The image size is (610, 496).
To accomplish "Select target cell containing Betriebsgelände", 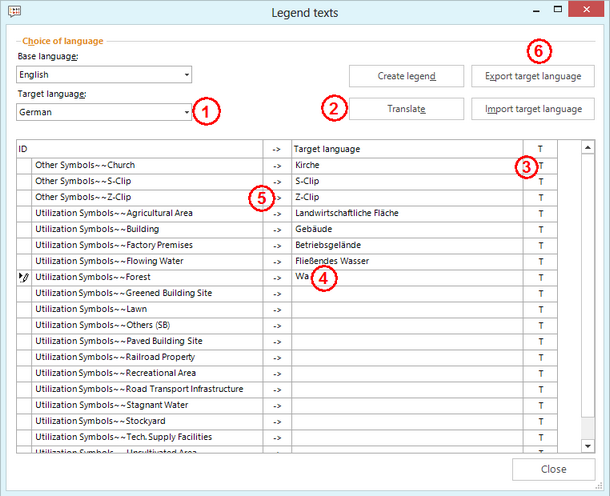I will 407,245.
